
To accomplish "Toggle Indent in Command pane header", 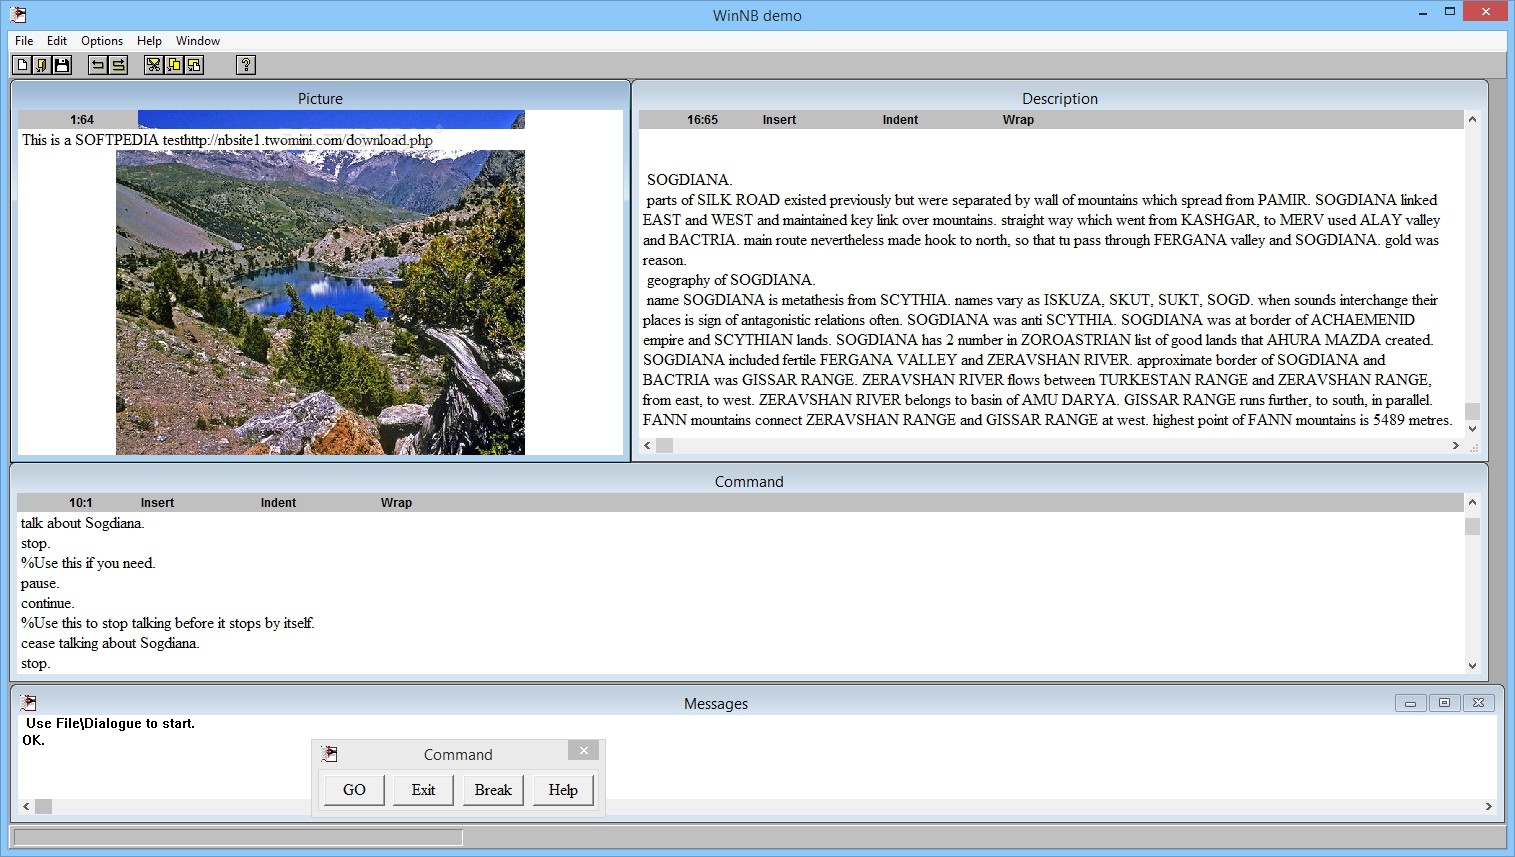I will click(x=278, y=503).
